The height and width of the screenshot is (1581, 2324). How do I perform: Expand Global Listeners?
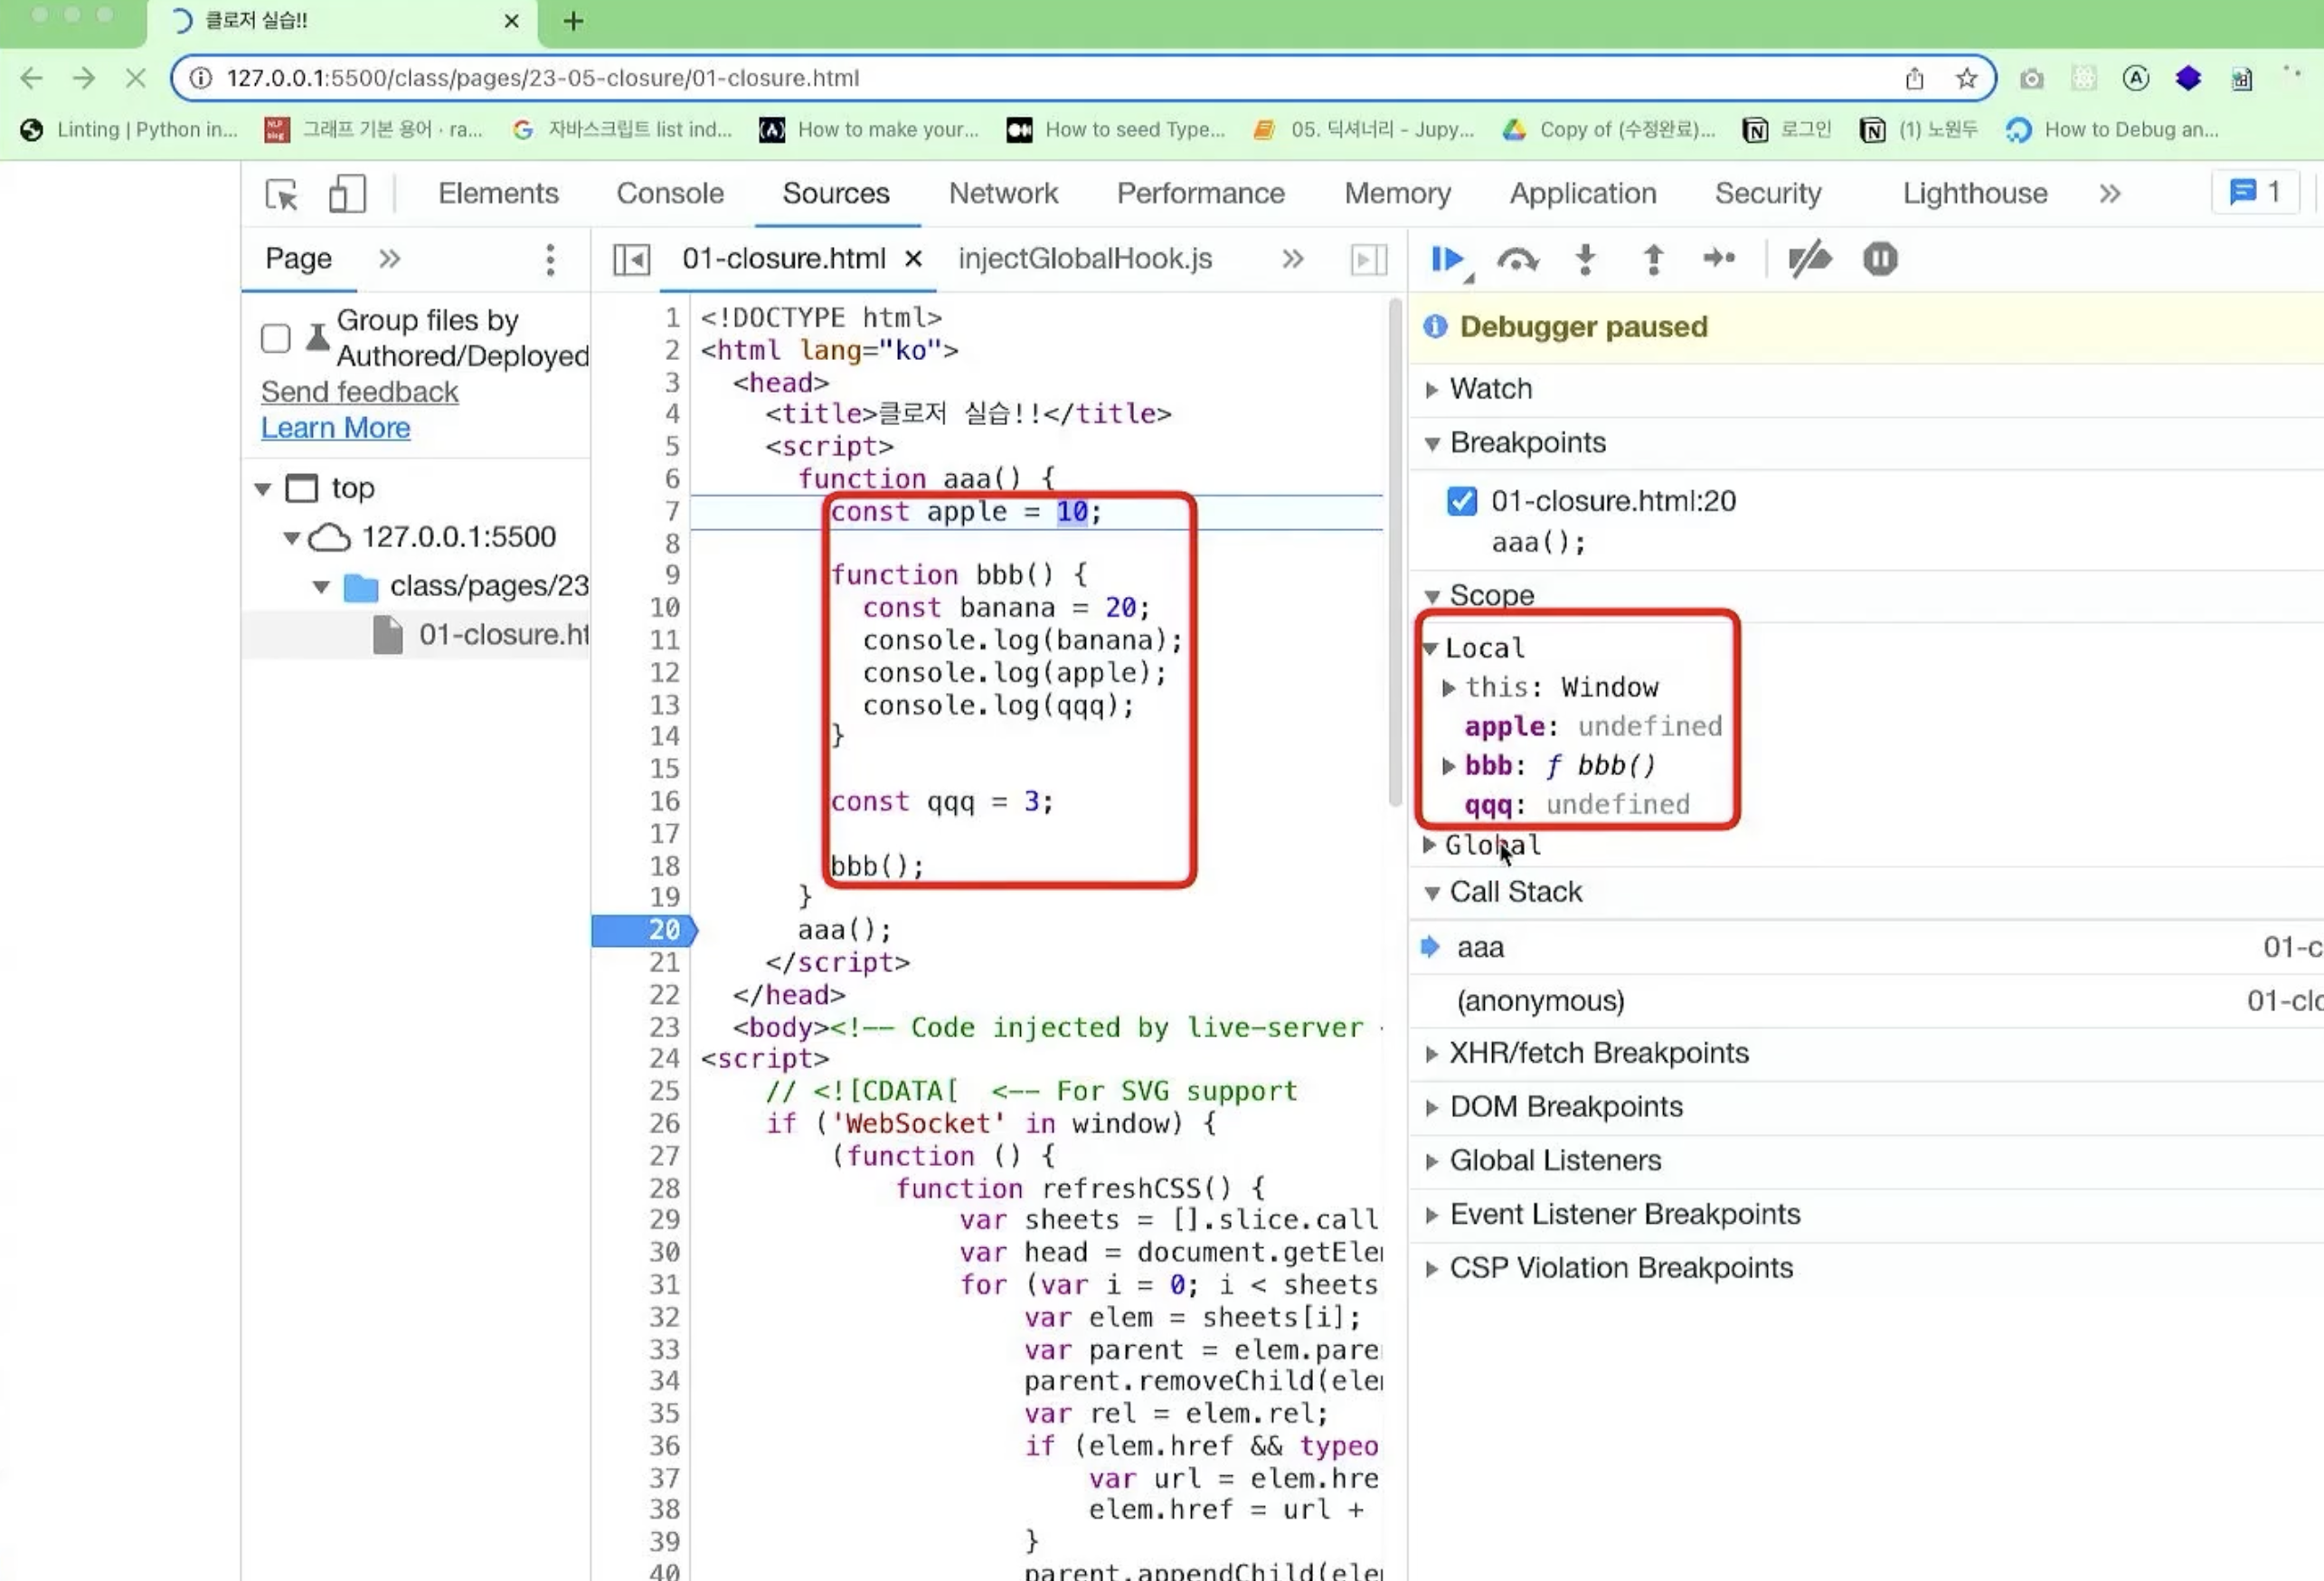1432,1162
